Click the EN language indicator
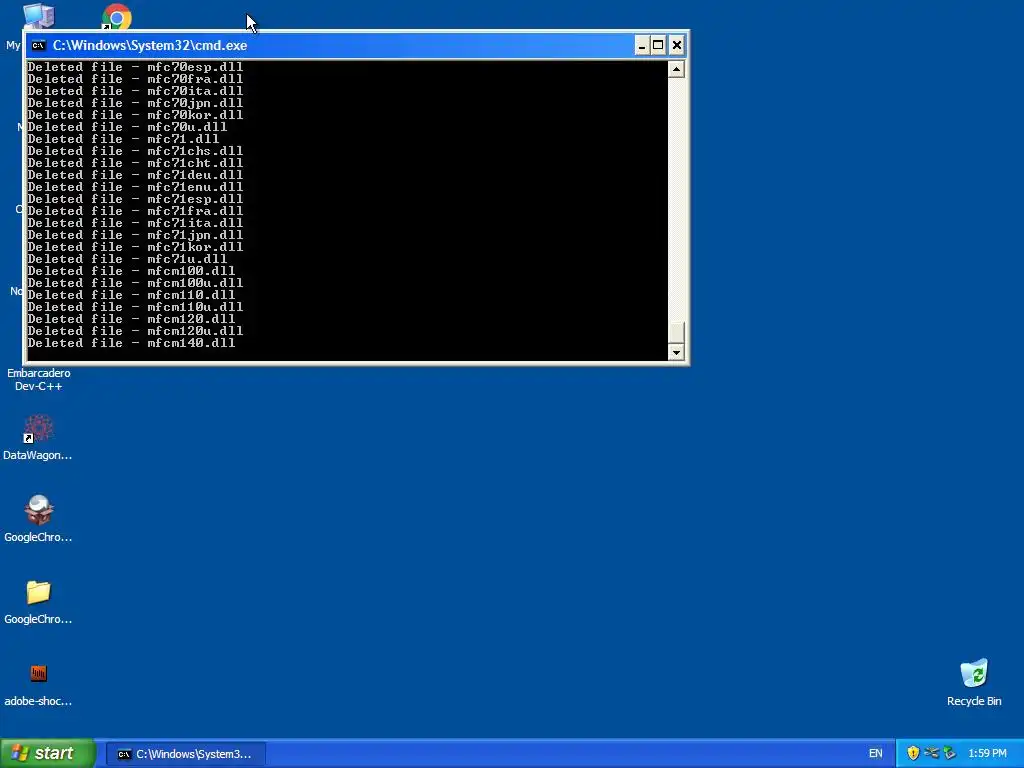1024x768 pixels. tap(876, 753)
